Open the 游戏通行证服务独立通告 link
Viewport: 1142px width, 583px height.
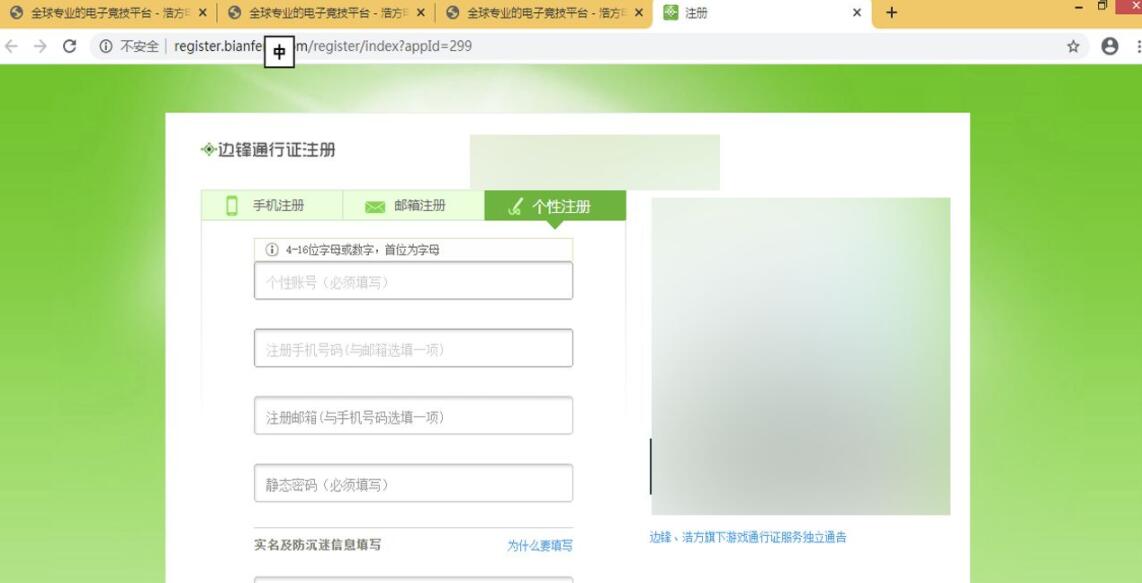(746, 536)
